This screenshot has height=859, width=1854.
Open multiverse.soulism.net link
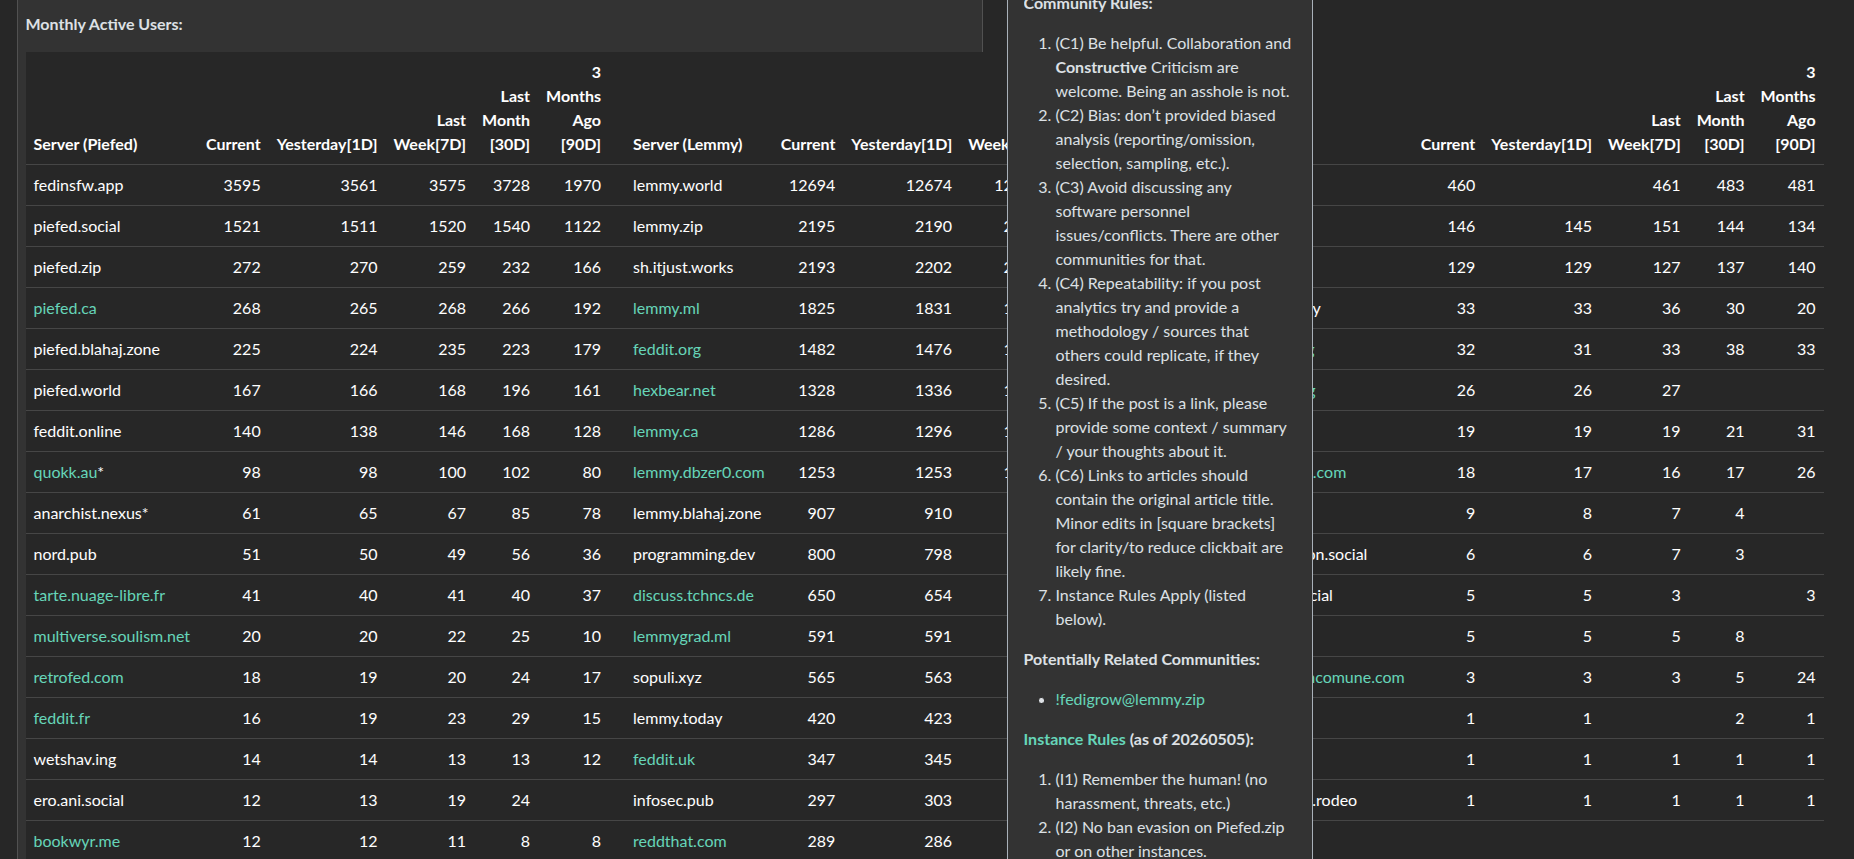[111, 637]
